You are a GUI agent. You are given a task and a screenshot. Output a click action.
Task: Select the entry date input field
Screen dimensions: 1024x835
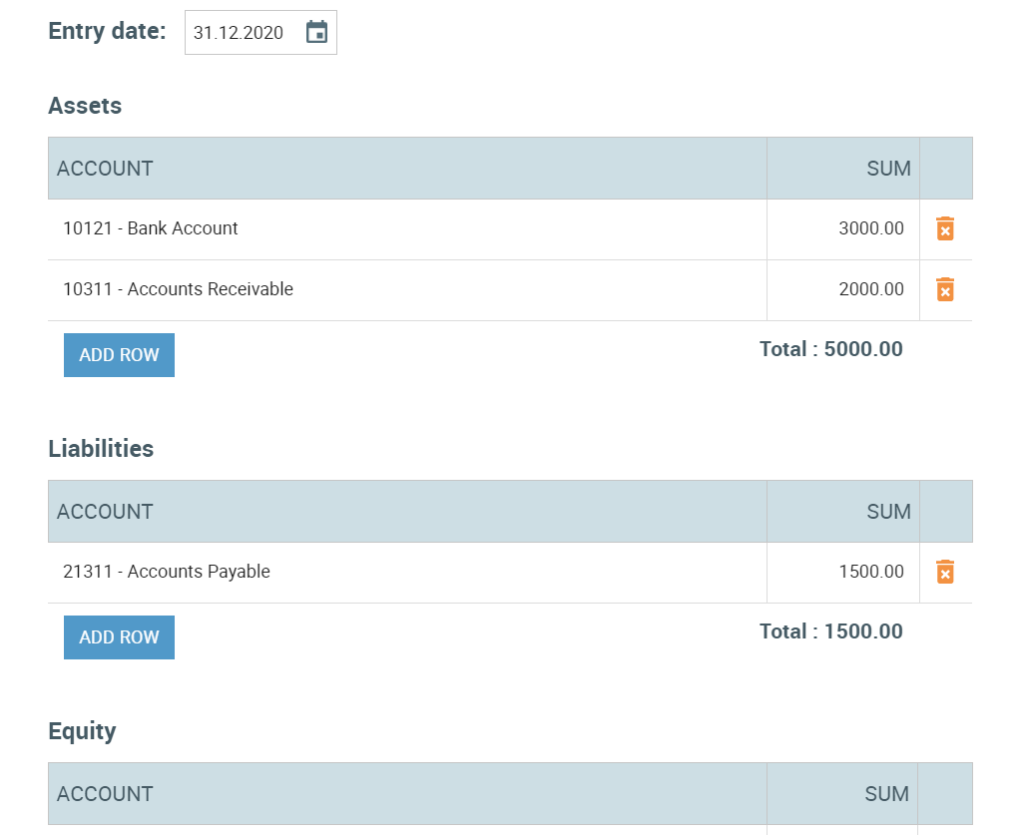pyautogui.click(x=240, y=31)
